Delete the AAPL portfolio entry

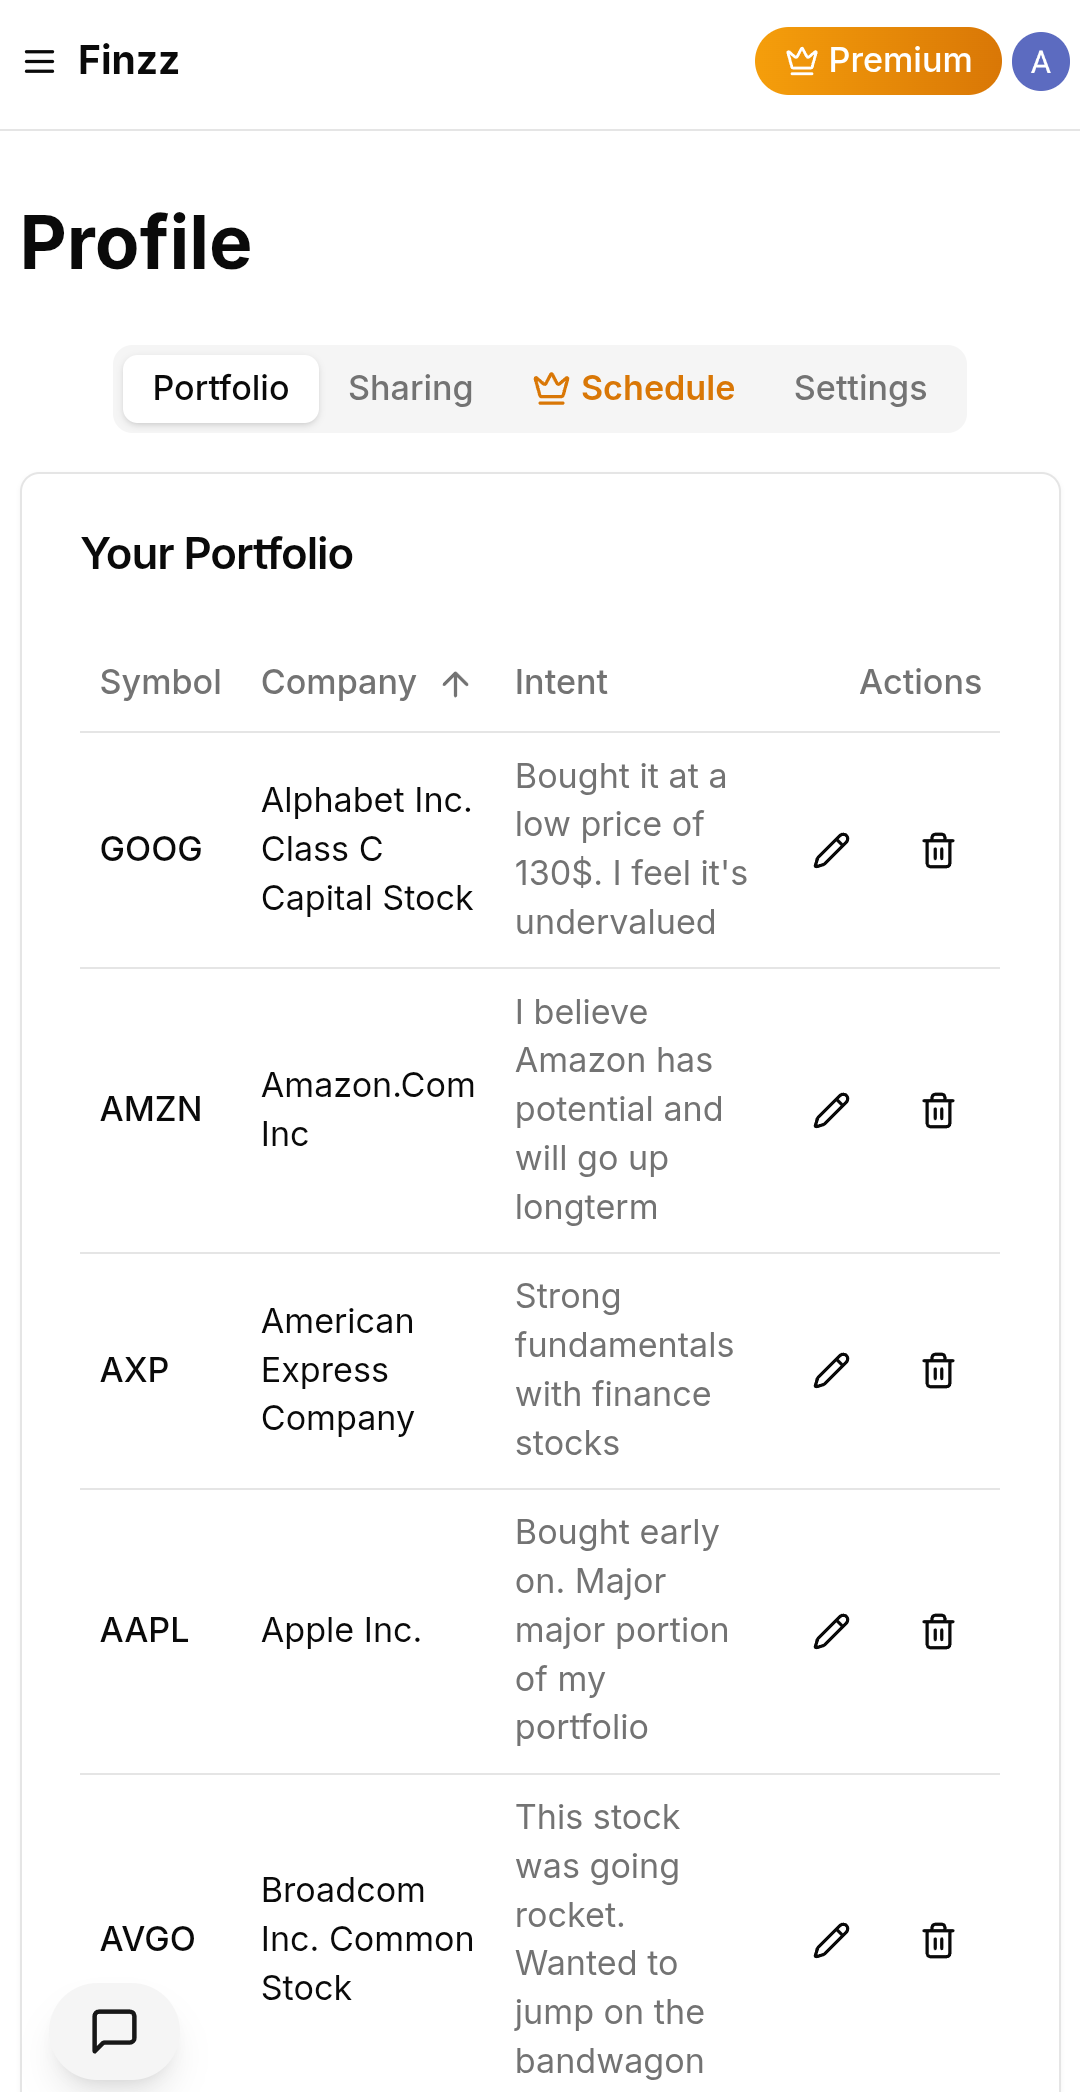point(938,1631)
